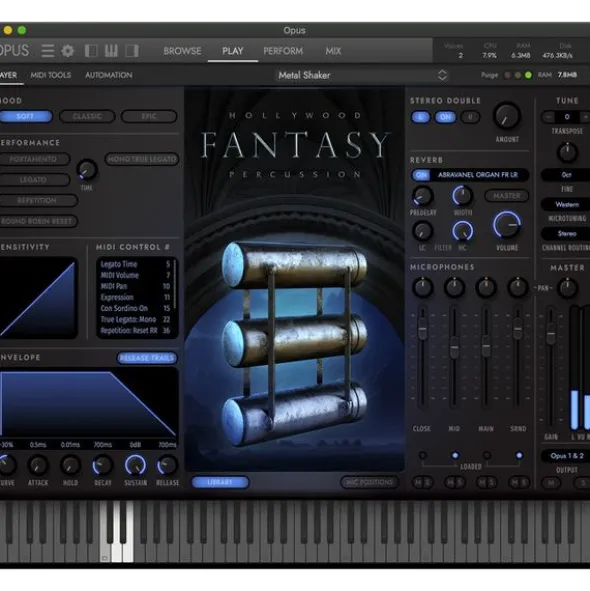Enable Portamento performance mode
The image size is (590, 591).
(x=33, y=159)
